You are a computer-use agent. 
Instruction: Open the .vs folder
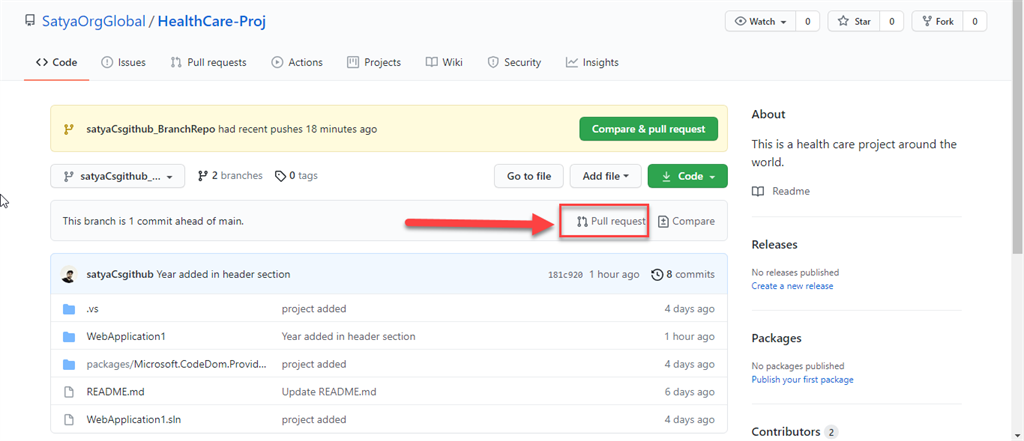[92, 309]
